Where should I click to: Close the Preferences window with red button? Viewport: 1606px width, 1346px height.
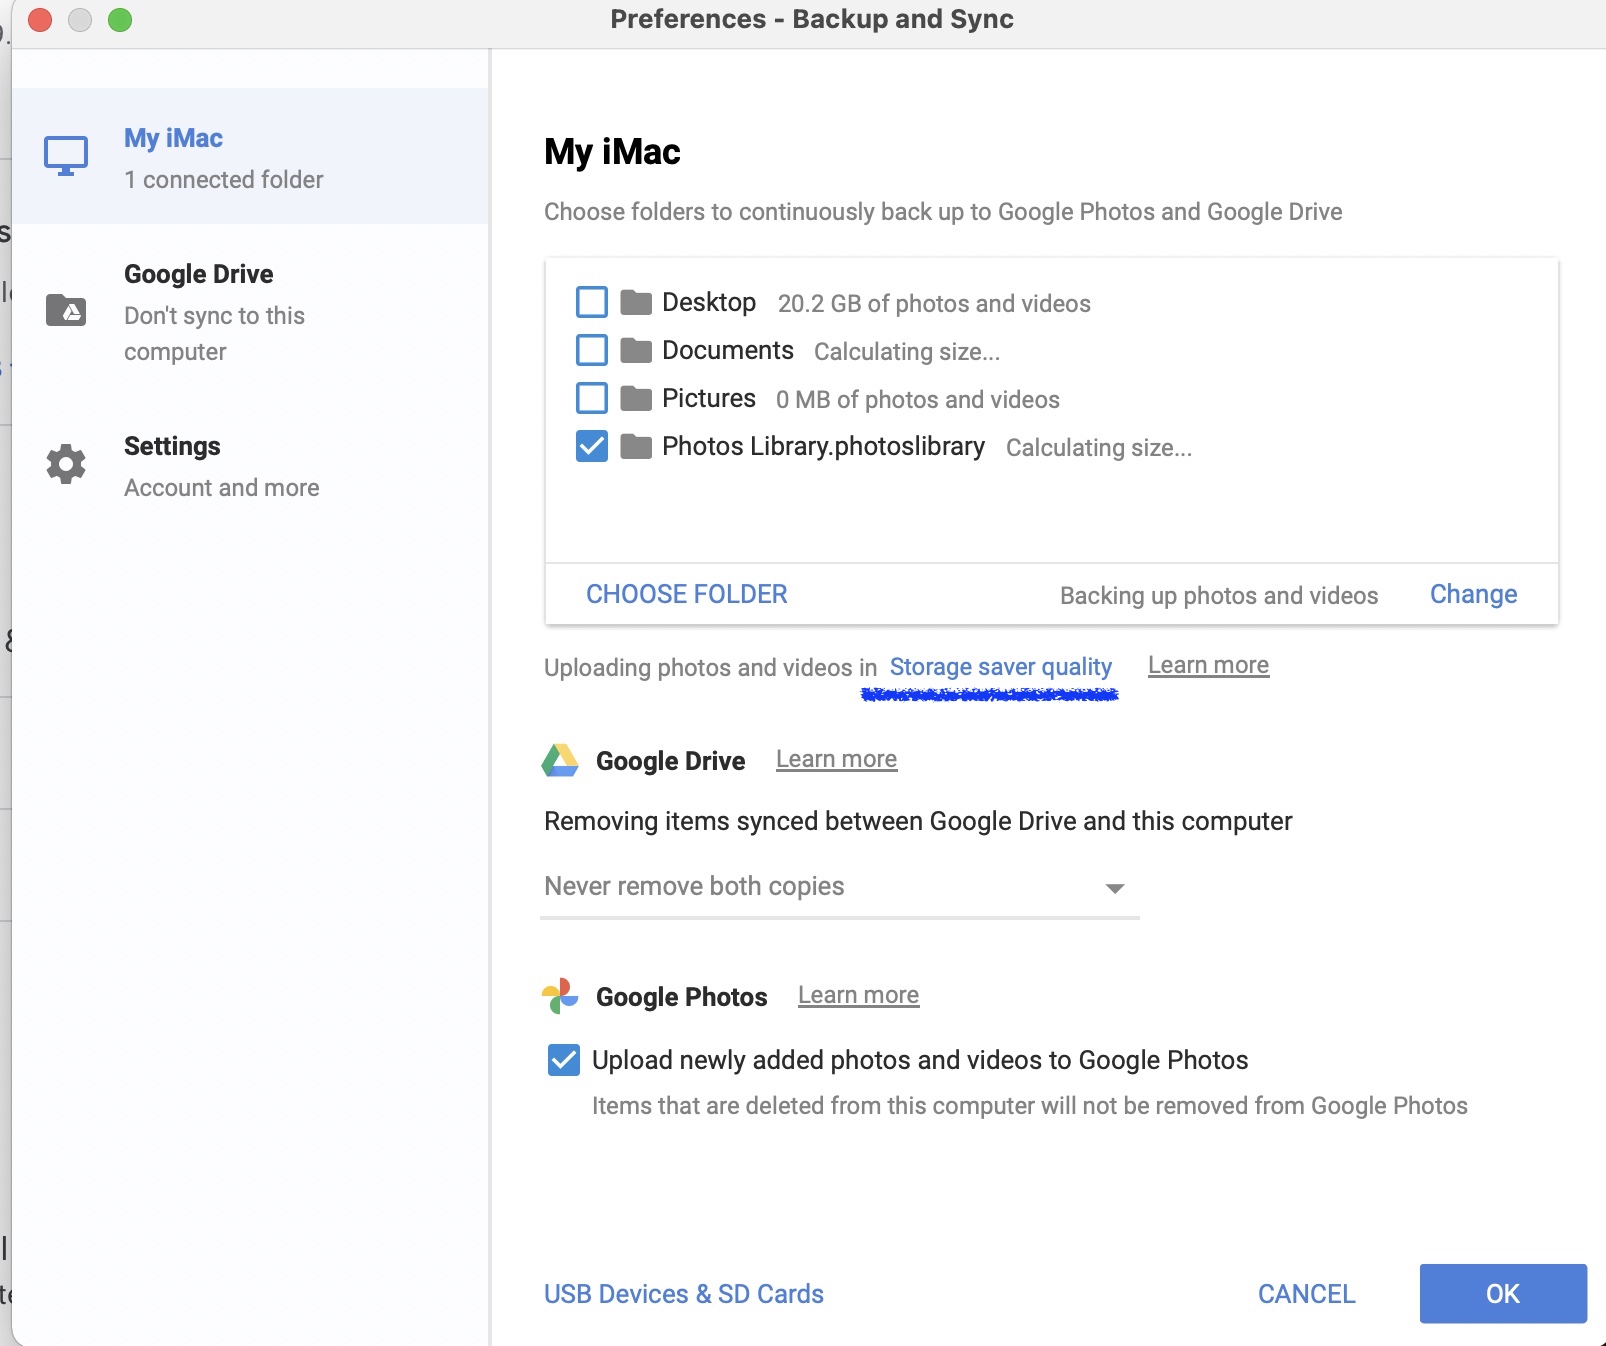tap(40, 20)
